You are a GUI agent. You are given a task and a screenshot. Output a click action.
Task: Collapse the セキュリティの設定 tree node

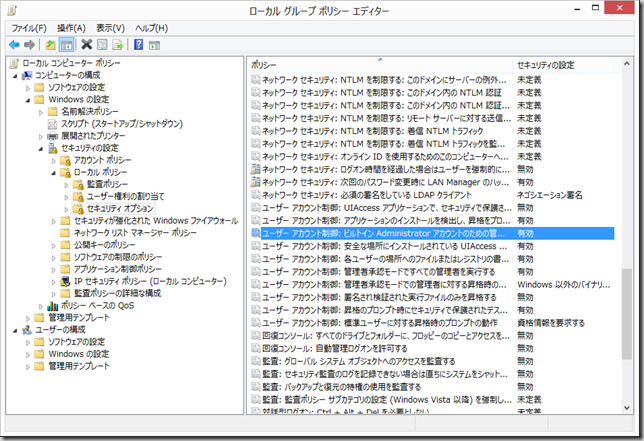pyautogui.click(x=41, y=148)
